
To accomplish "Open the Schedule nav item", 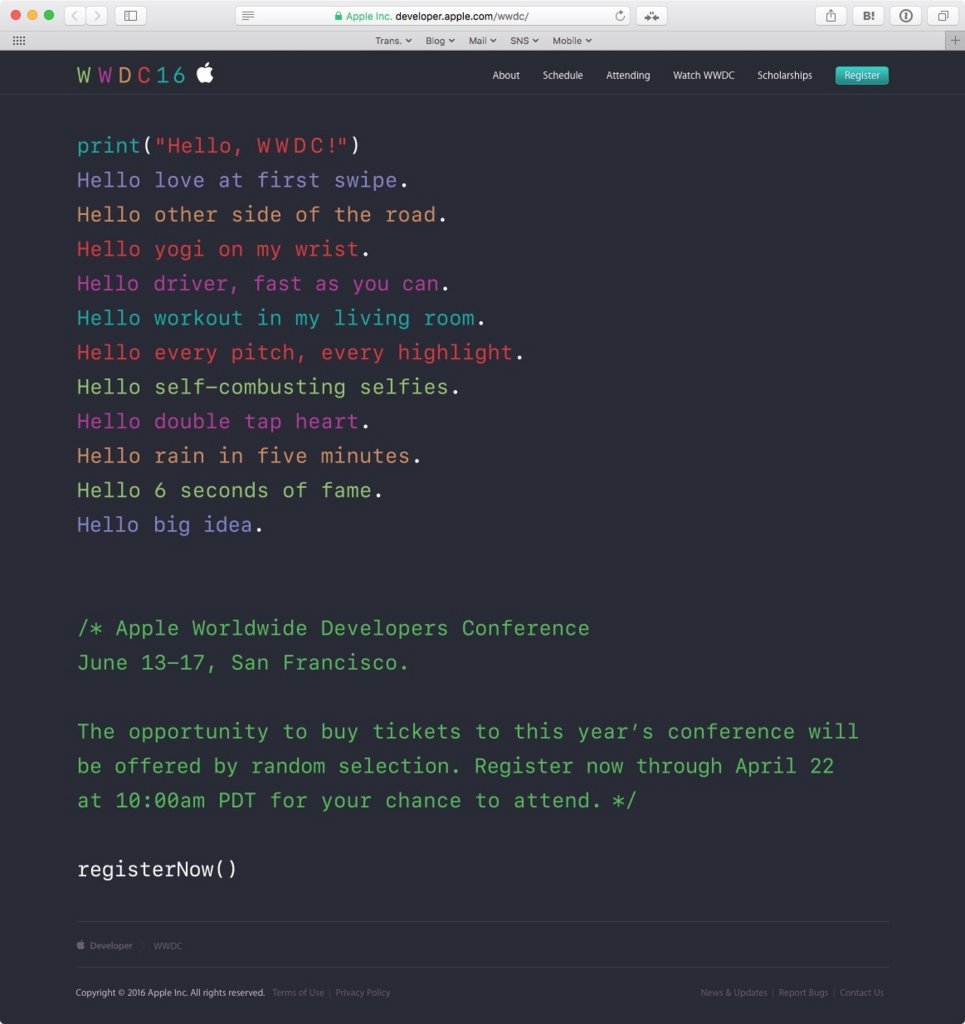I will point(563,75).
